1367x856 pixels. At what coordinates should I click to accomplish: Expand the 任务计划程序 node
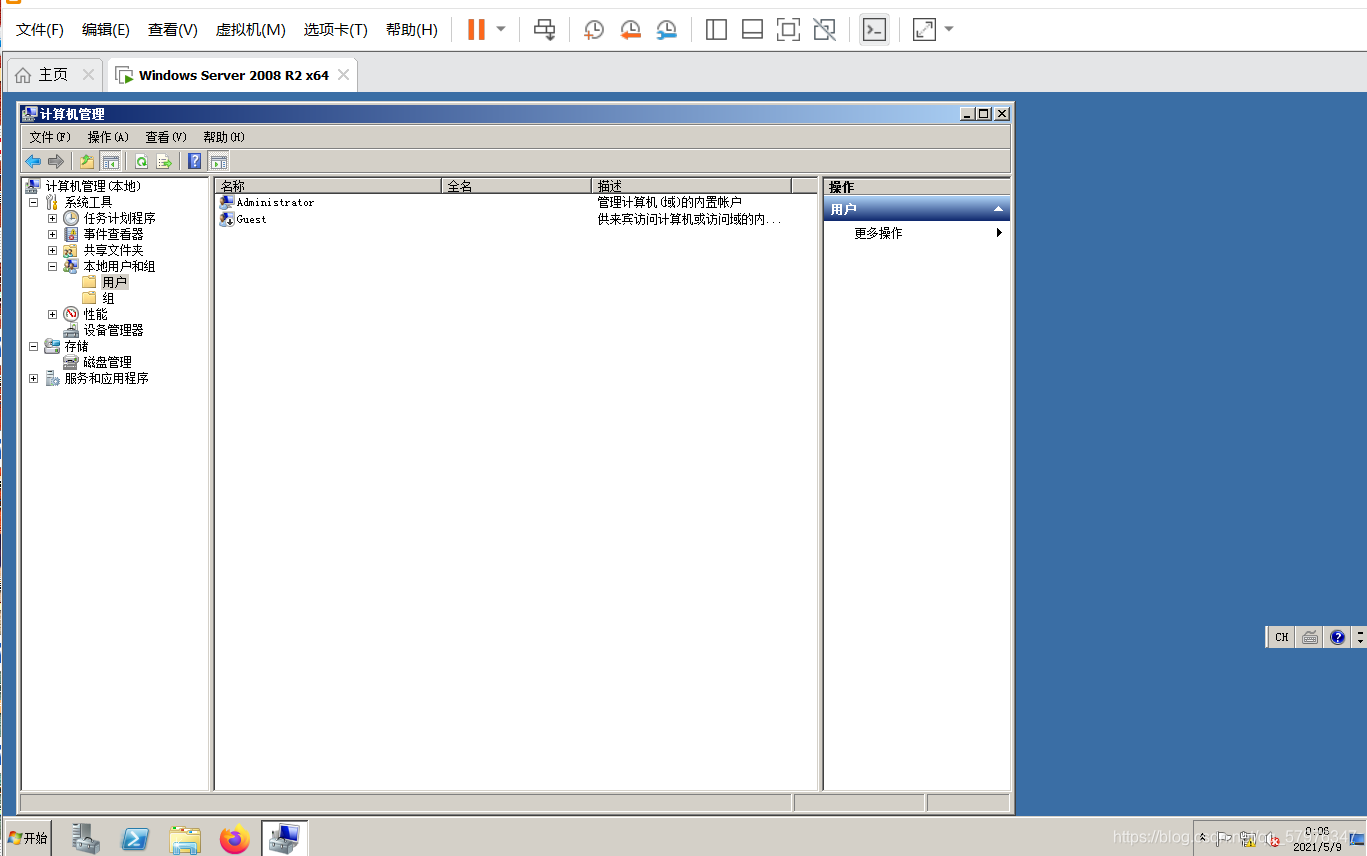52,218
